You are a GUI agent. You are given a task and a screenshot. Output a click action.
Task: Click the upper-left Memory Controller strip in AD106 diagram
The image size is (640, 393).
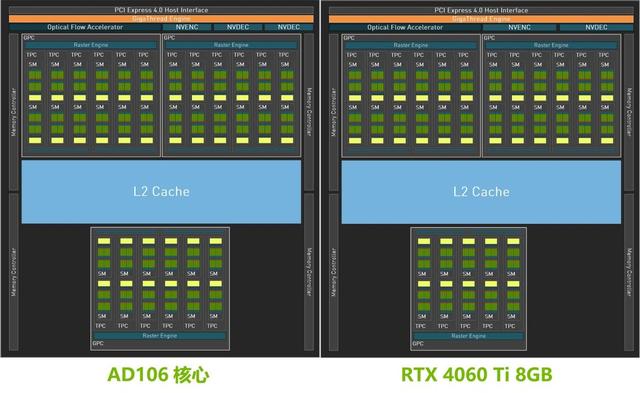click(14, 112)
